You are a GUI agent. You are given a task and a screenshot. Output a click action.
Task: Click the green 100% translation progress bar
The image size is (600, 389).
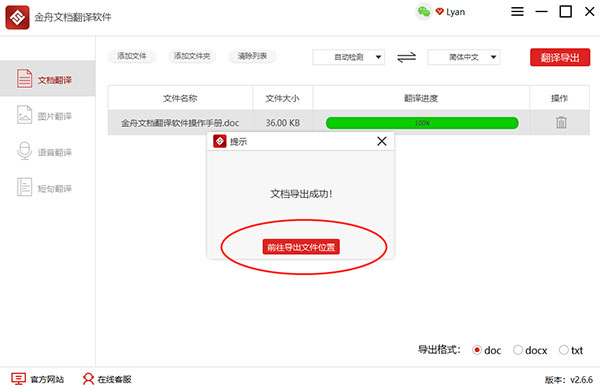coord(422,123)
